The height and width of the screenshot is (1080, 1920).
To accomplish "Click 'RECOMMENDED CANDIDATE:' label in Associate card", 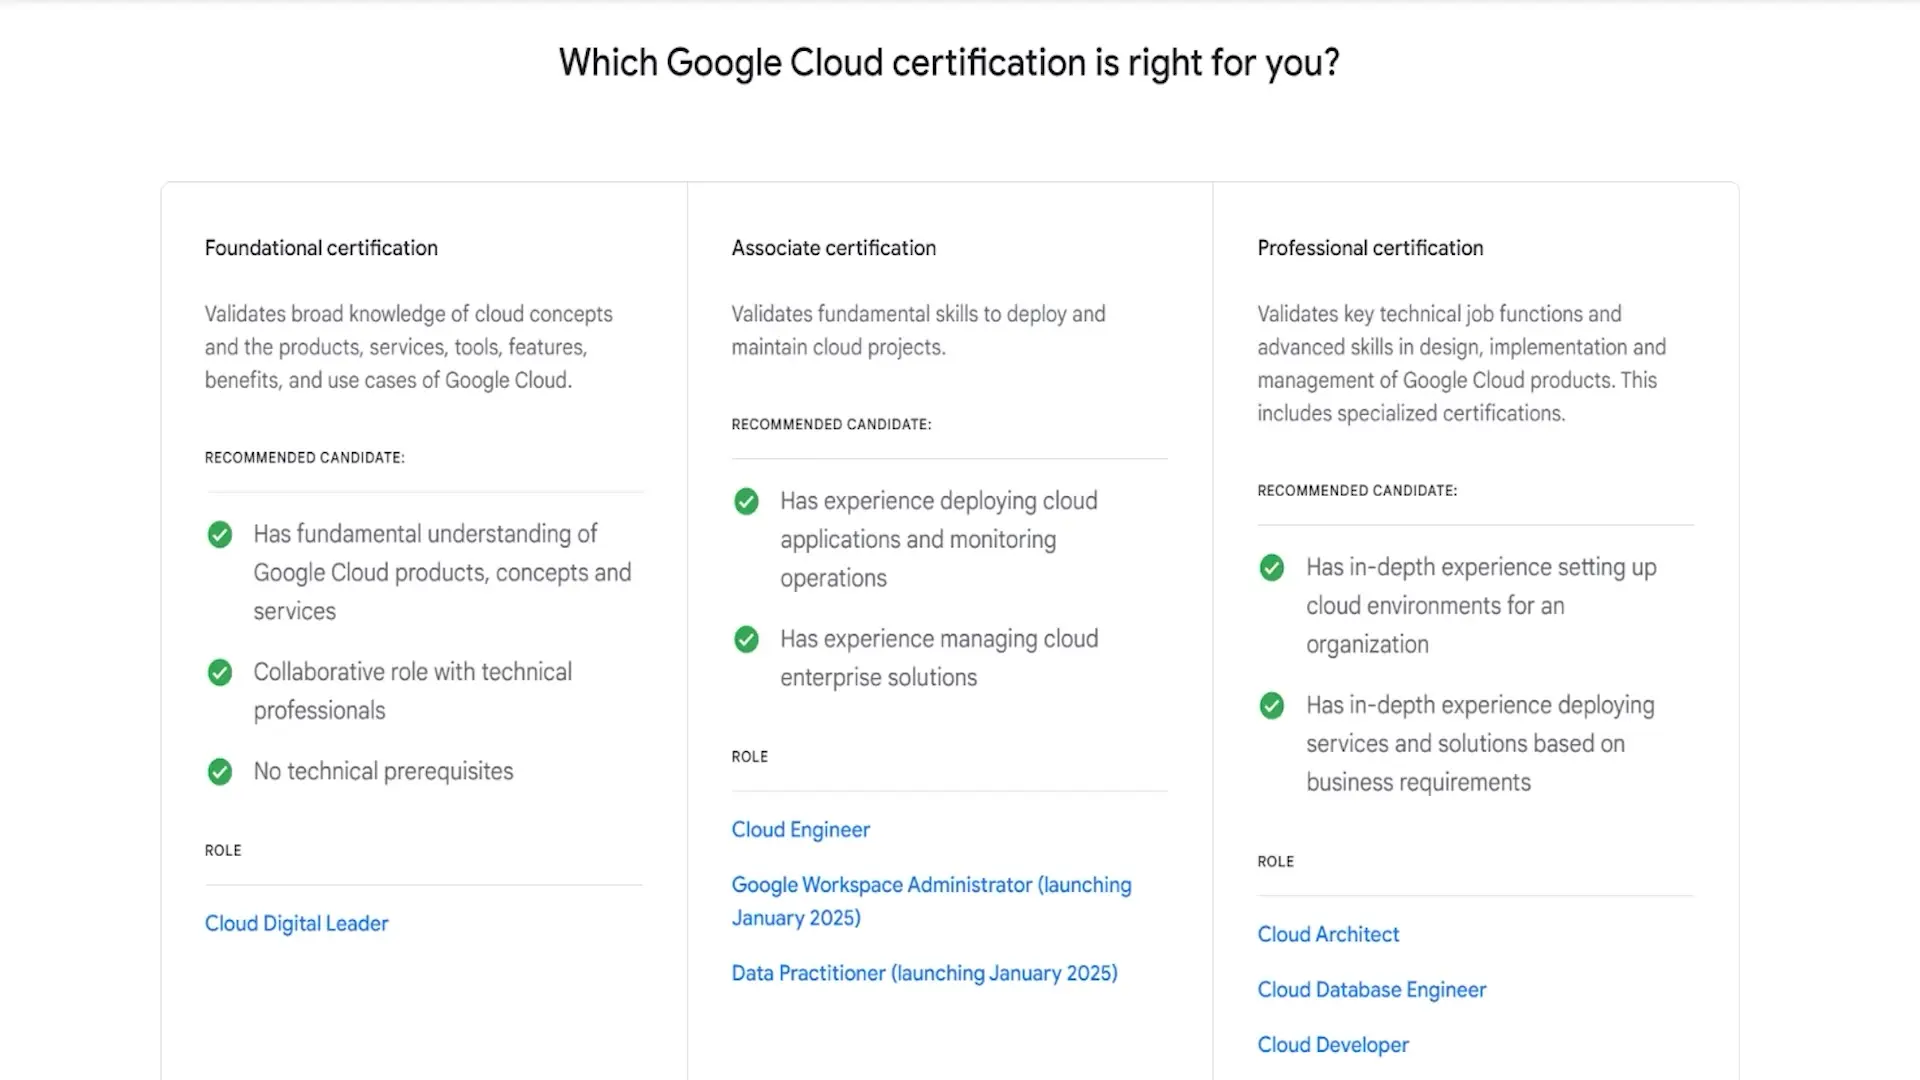I will pos(831,424).
